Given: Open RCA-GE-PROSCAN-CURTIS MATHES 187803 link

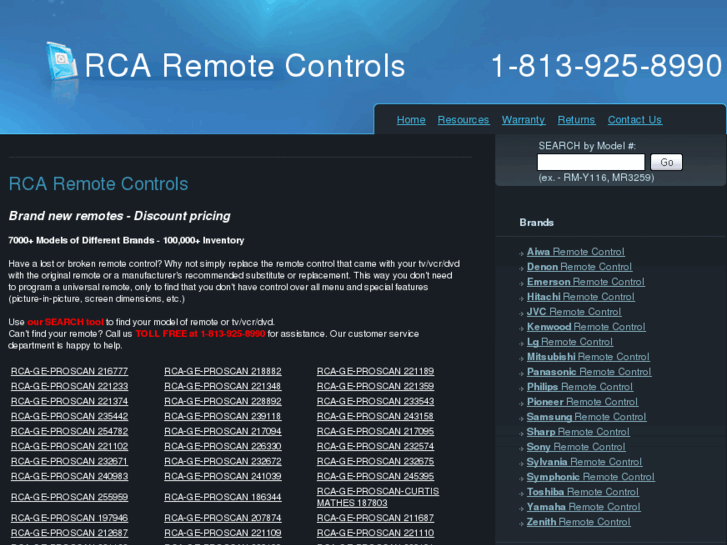Looking at the screenshot, I should point(378,497).
